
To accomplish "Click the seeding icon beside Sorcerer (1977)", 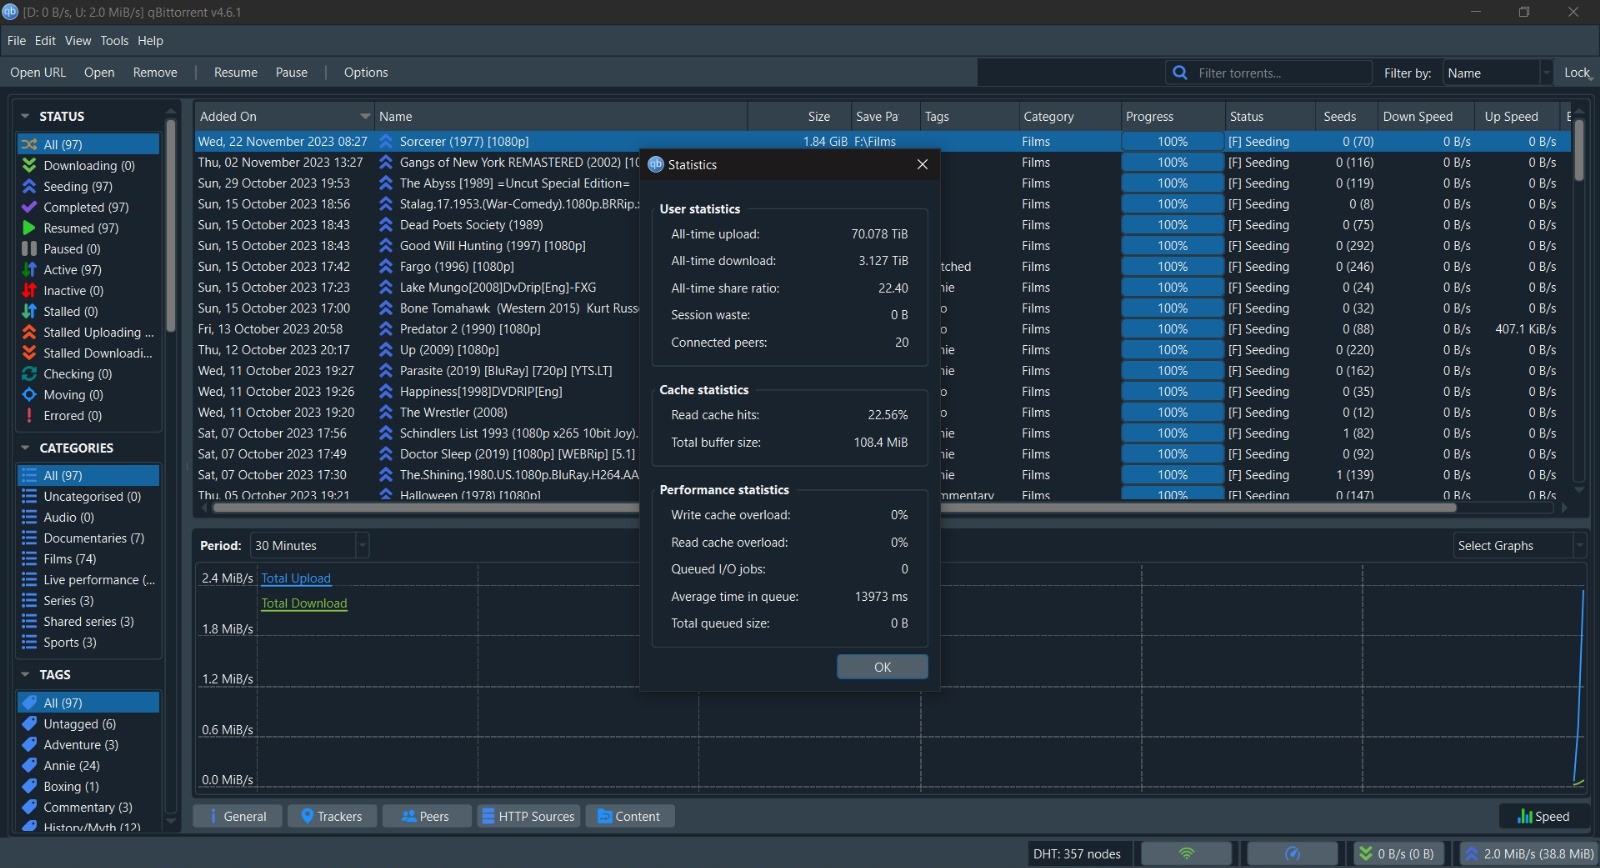I will tap(386, 142).
